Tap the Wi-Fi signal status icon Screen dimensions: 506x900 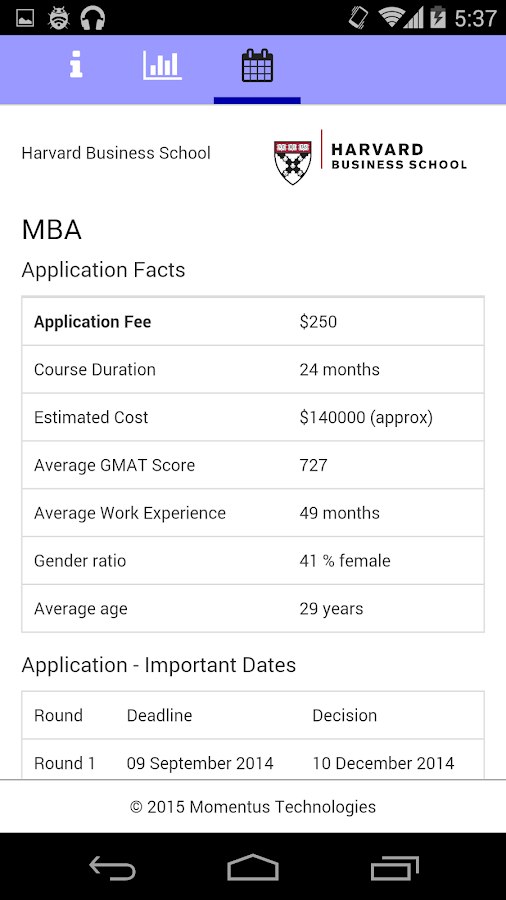390,17
